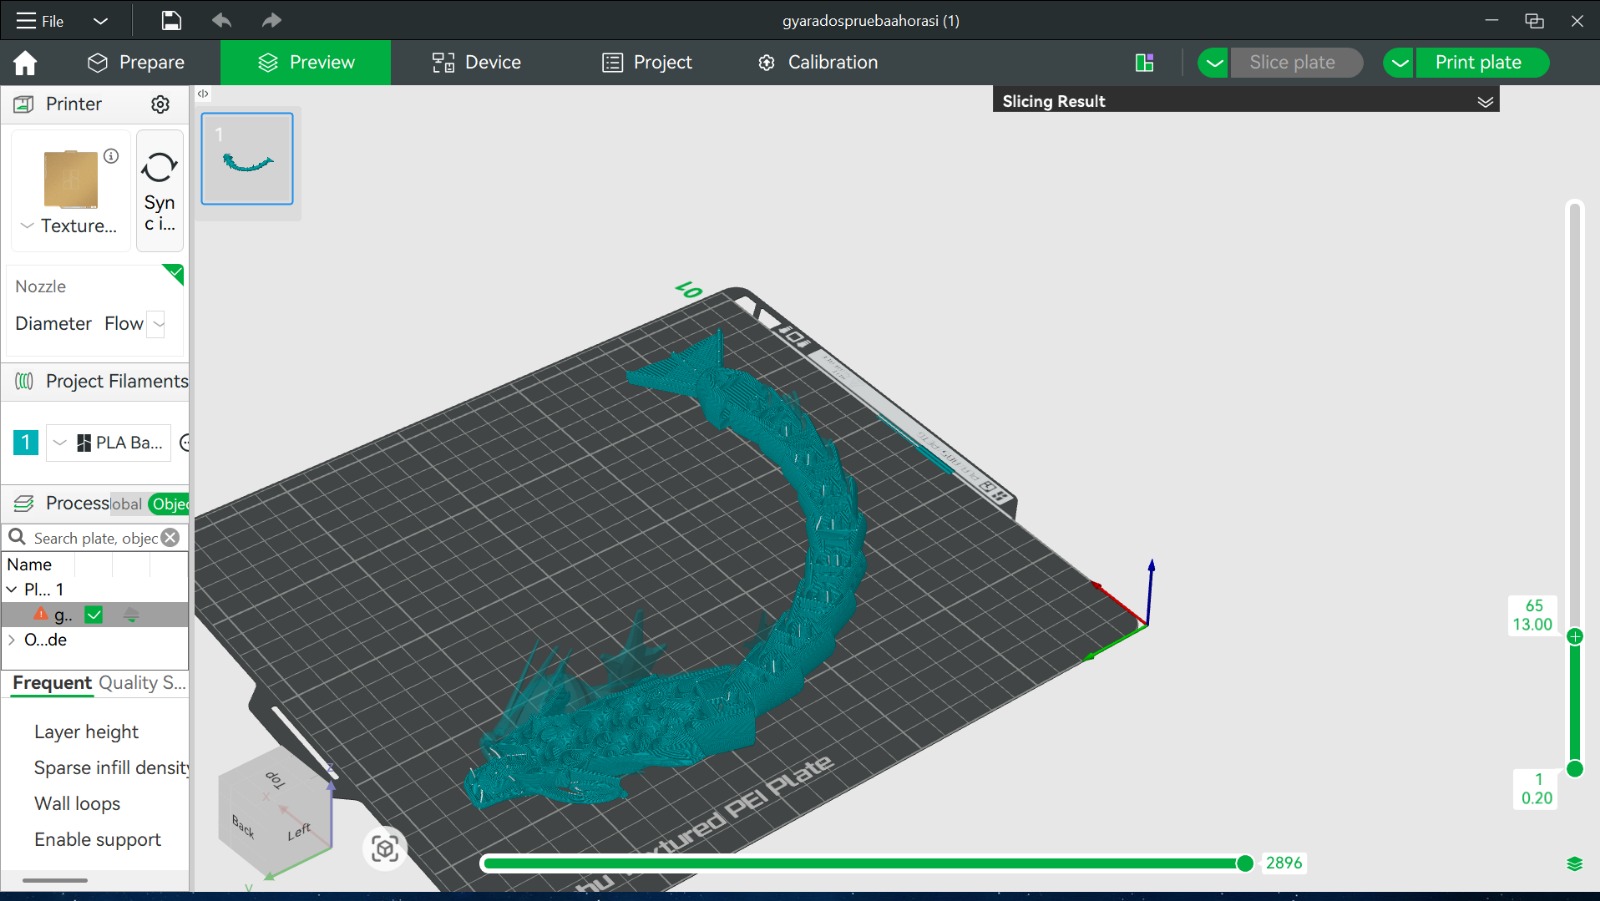
Task: Click the Name column header
Action: [30, 565]
